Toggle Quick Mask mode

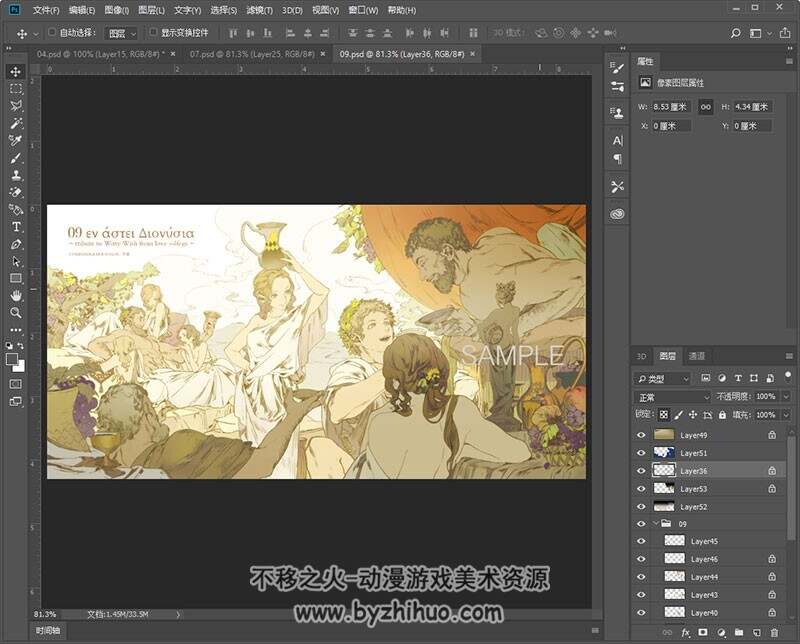[16, 384]
